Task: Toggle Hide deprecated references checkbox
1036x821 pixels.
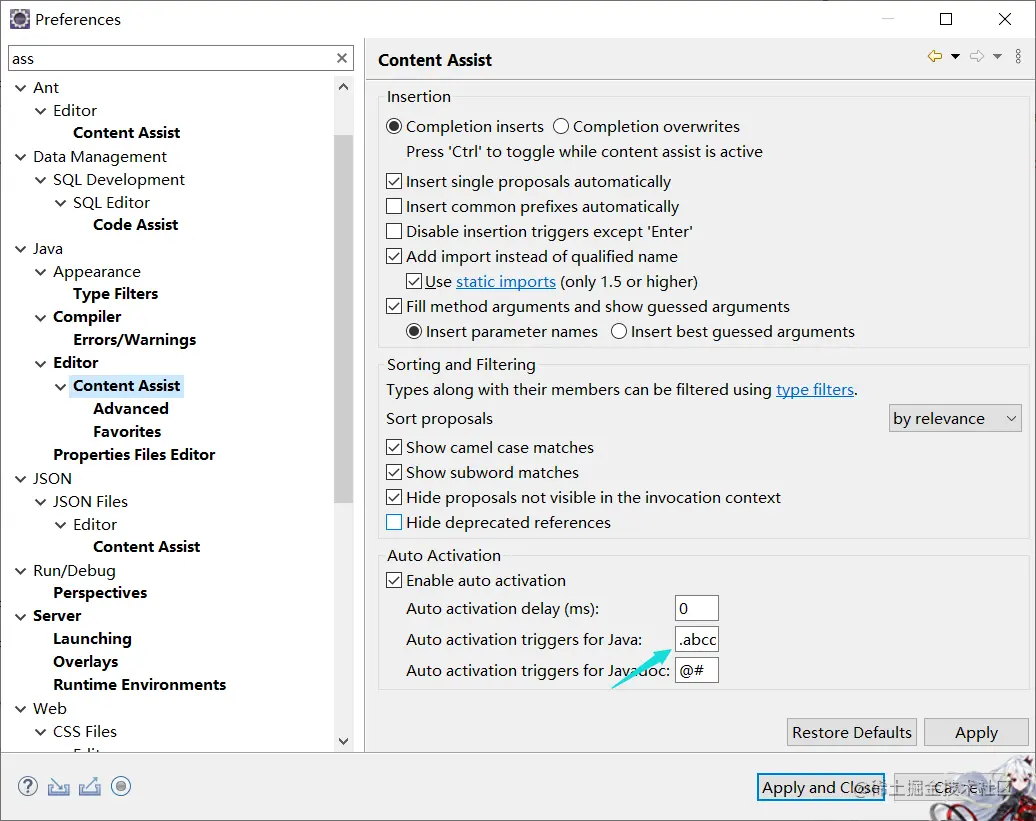Action: click(394, 522)
